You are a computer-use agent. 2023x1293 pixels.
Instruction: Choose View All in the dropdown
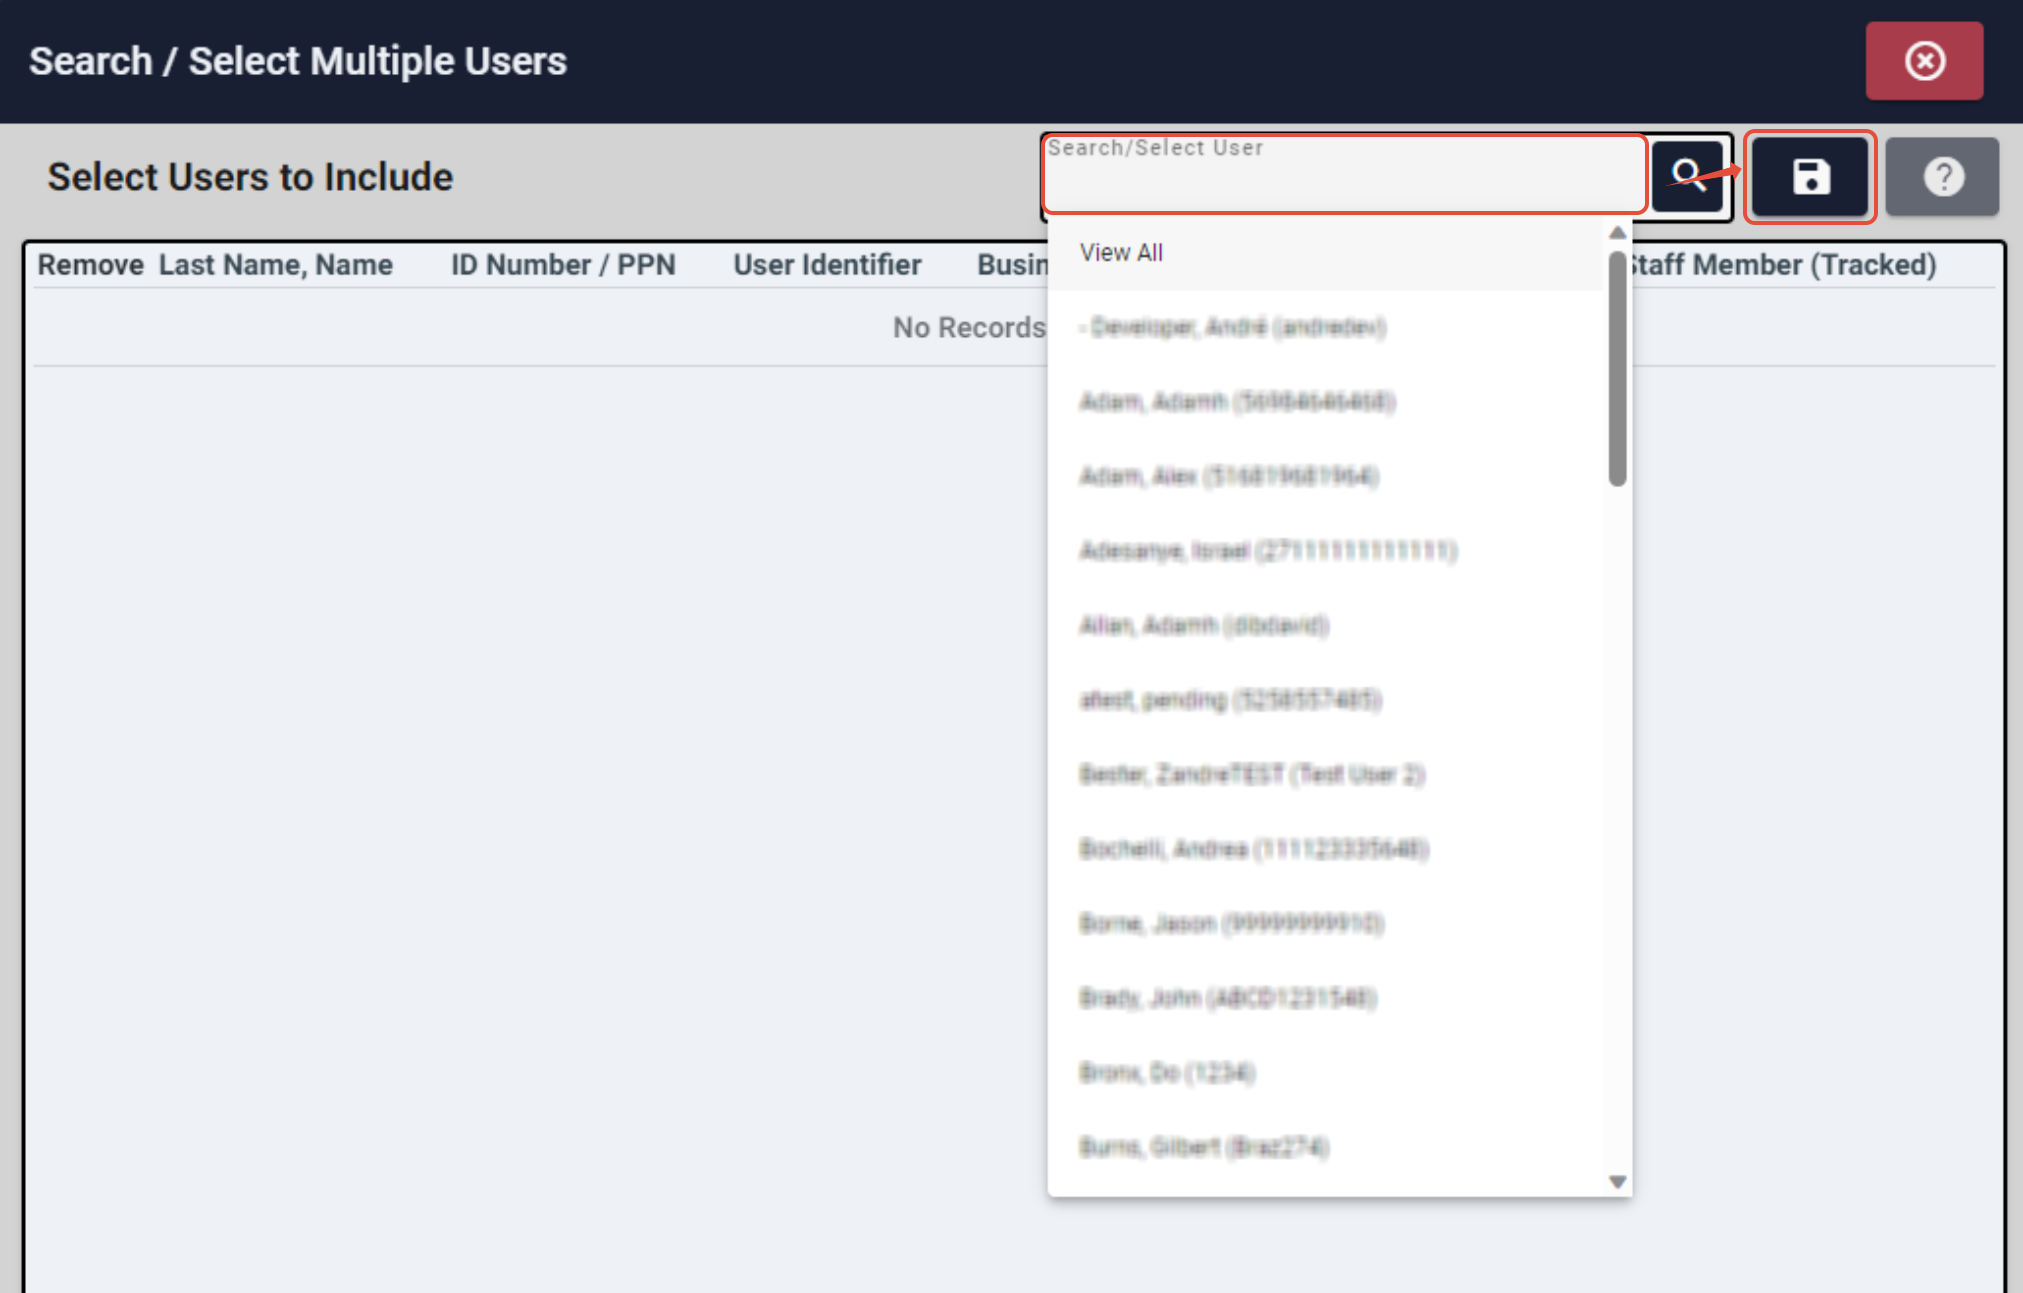[x=1121, y=253]
